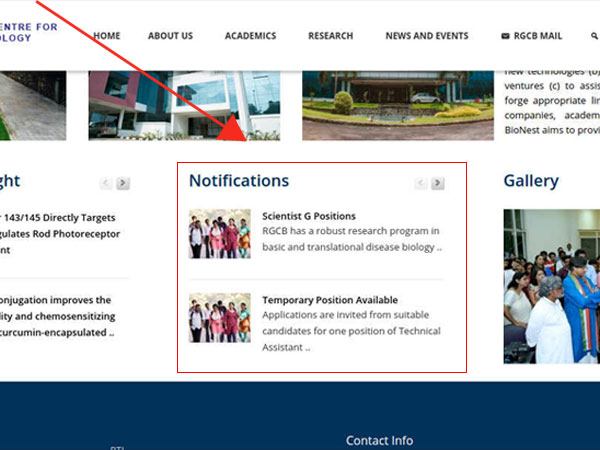Click the glass building campus photo
This screenshot has height=450, width=600.
coord(184,106)
